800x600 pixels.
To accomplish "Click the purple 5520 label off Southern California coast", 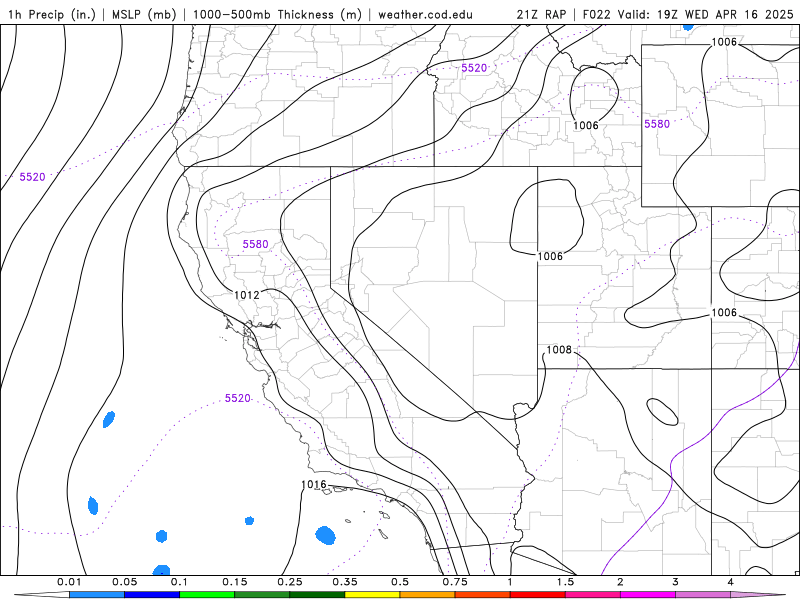I will (x=238, y=398).
